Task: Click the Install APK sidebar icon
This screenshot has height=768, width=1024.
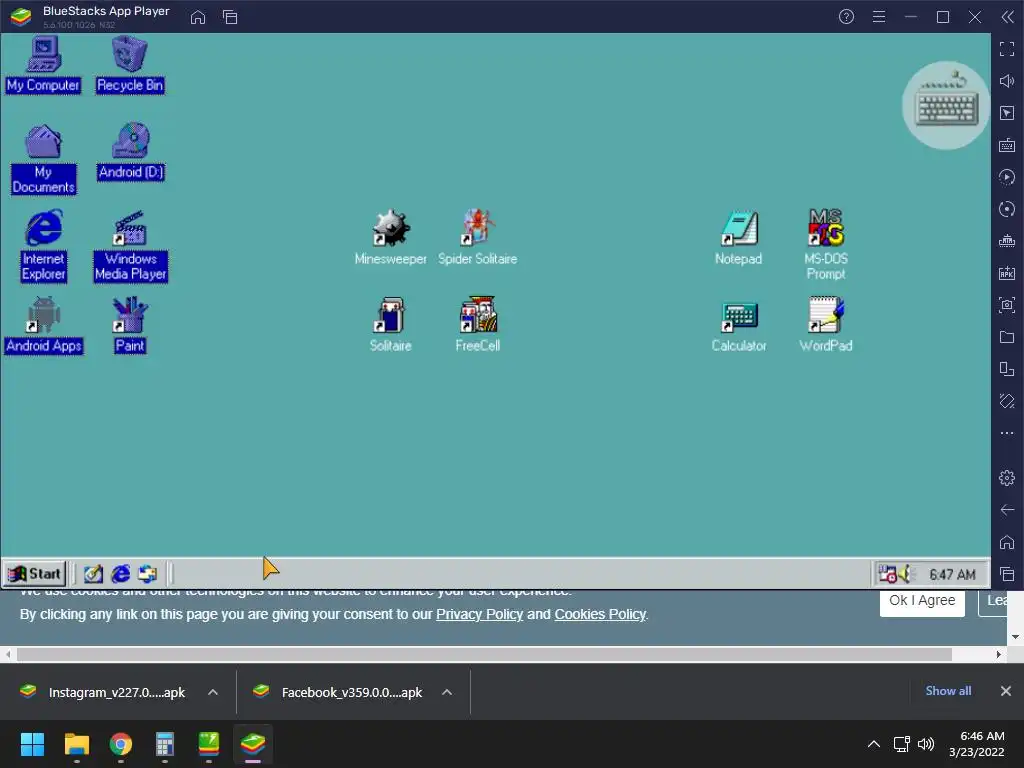Action: pyautogui.click(x=1007, y=273)
